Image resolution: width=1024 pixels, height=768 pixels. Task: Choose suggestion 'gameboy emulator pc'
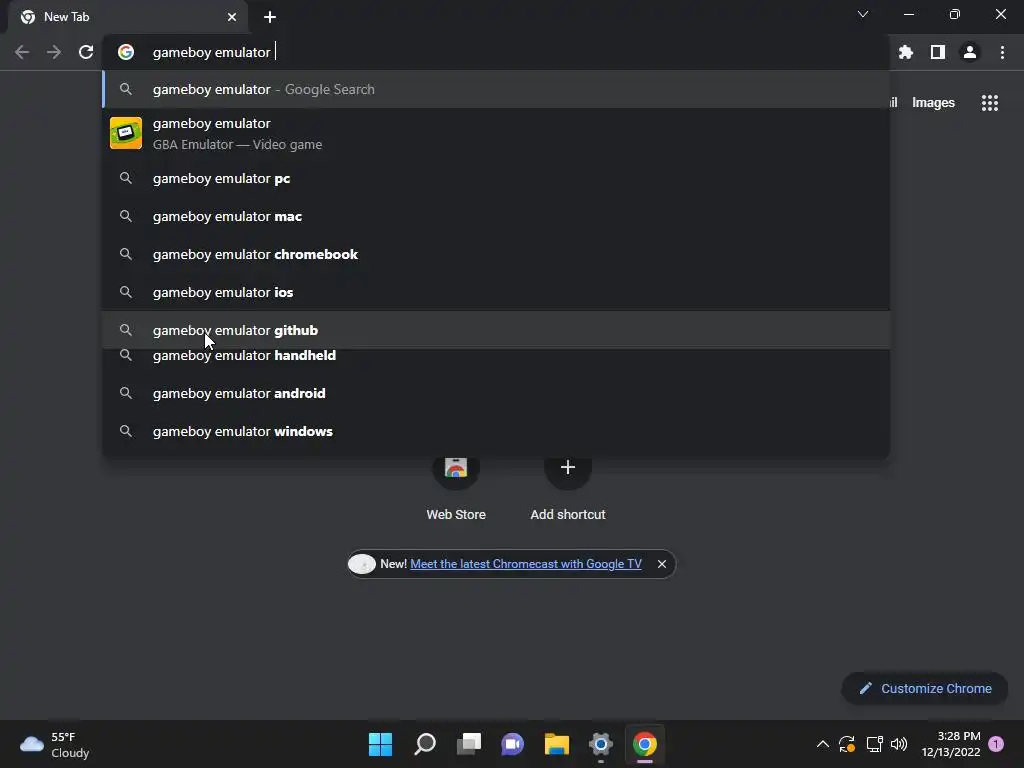coord(496,178)
